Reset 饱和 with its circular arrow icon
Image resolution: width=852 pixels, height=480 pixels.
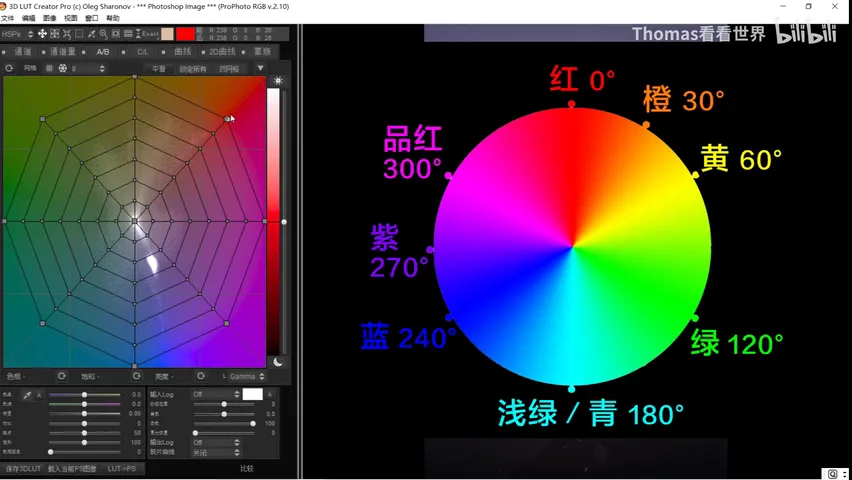(136, 376)
